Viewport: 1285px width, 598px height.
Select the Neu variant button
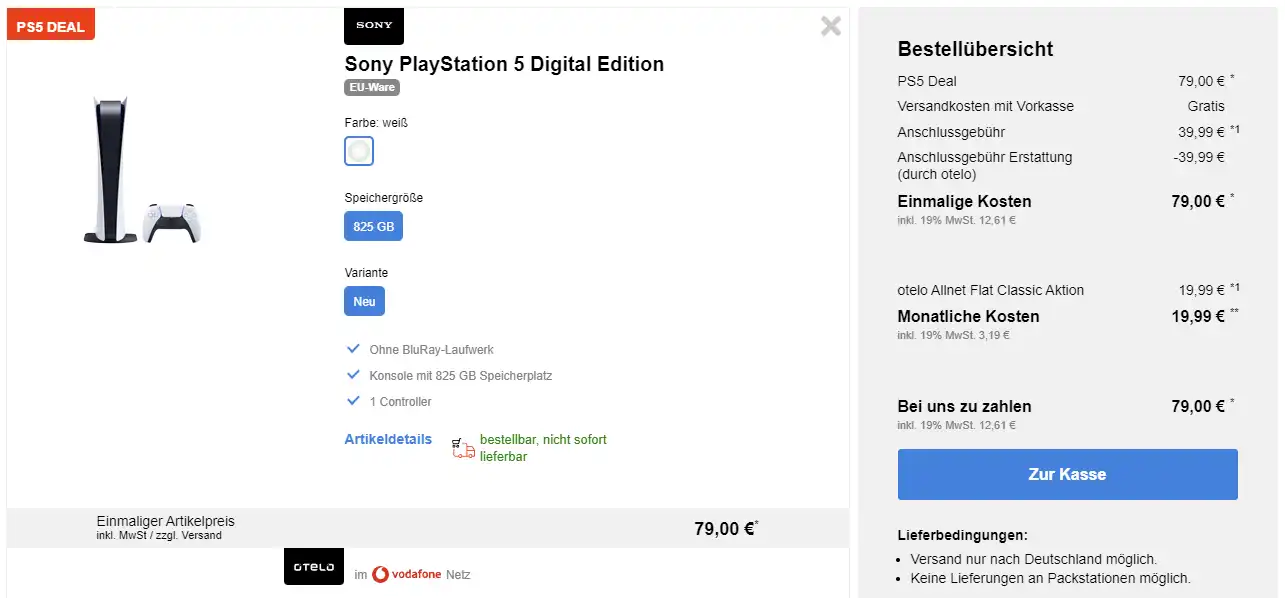364,301
